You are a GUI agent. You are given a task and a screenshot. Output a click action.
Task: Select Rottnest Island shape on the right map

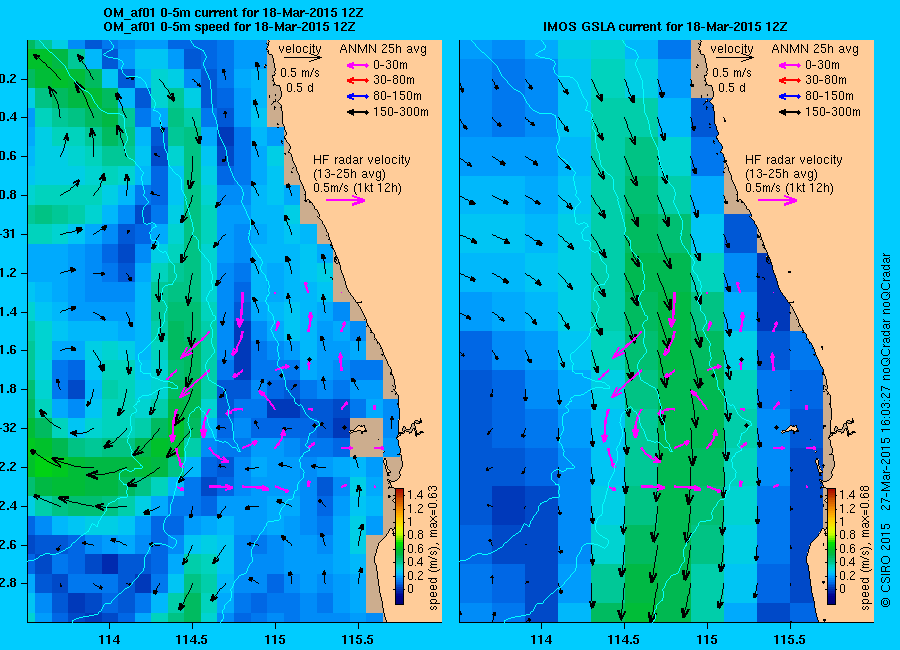click(791, 428)
